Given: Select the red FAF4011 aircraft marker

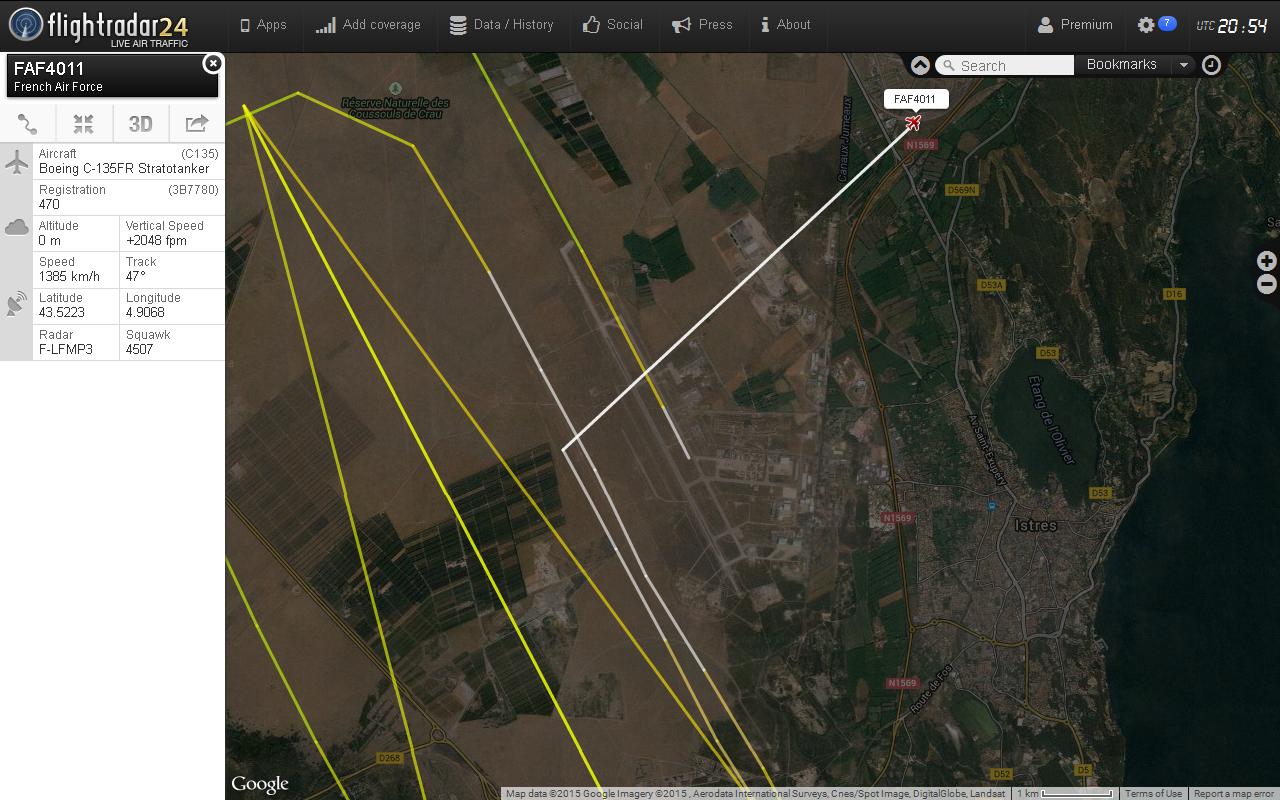Looking at the screenshot, I should tap(913, 123).
